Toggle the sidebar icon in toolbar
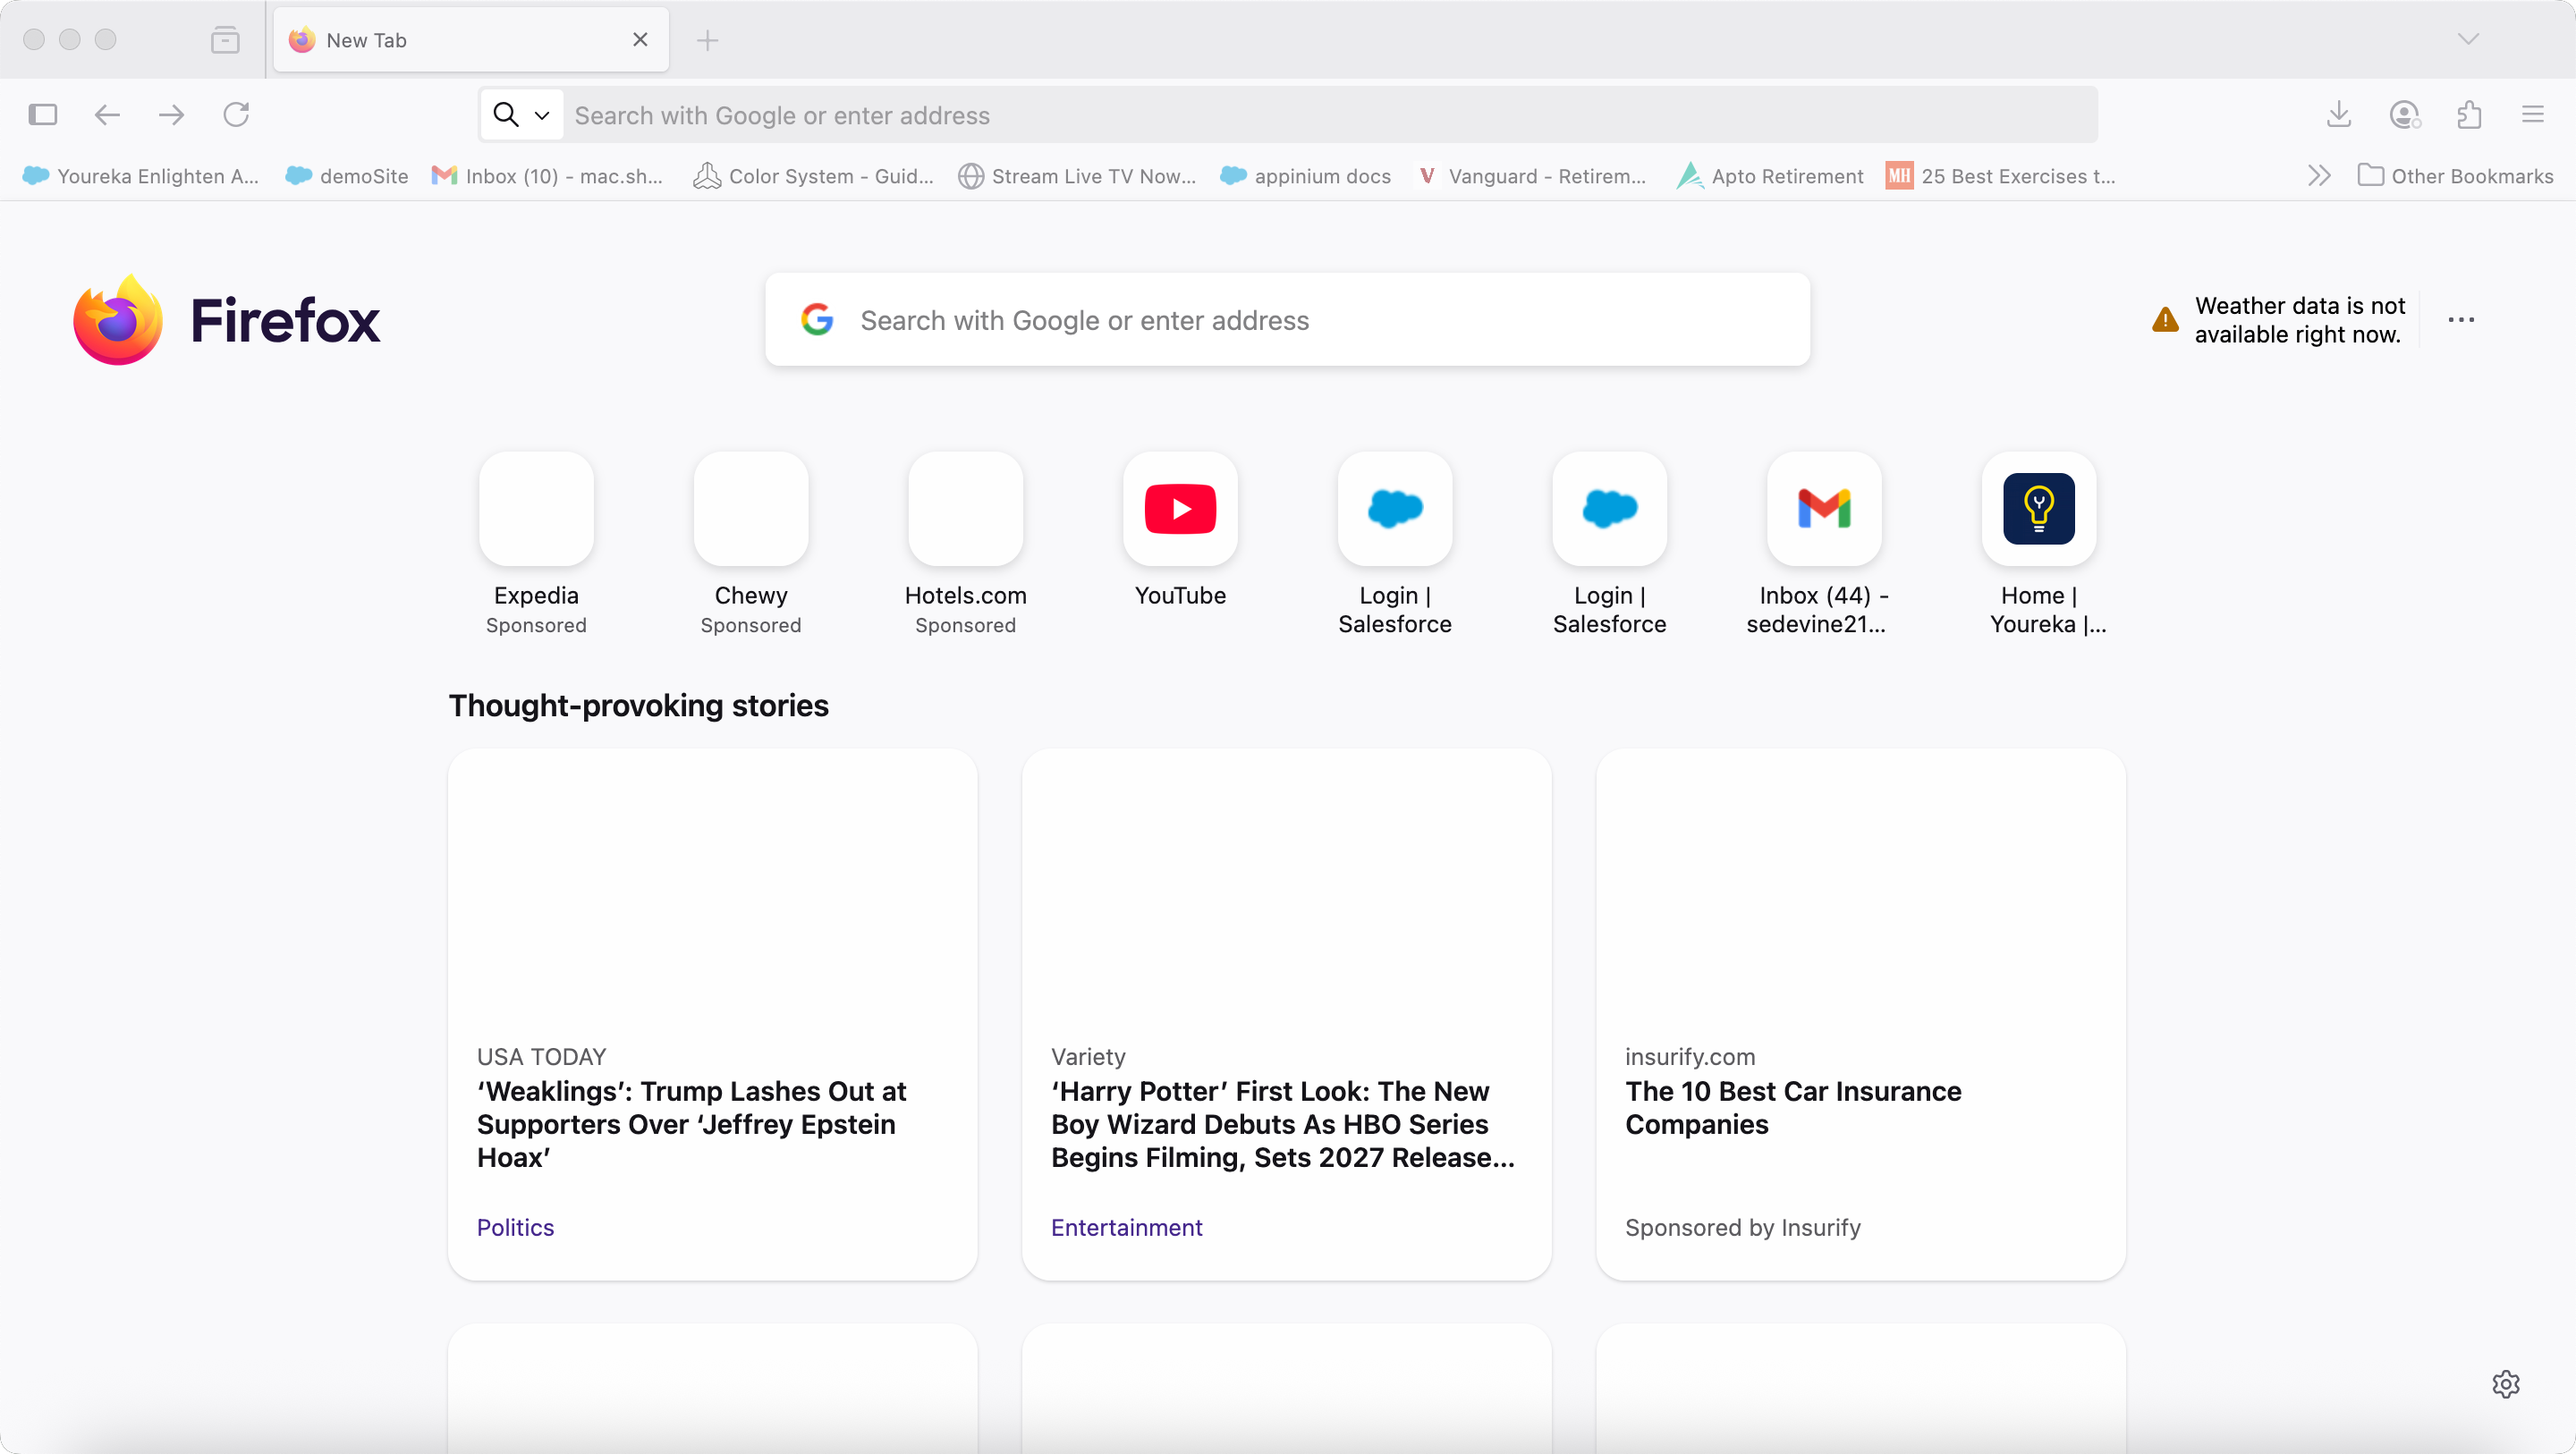Image resolution: width=2576 pixels, height=1454 pixels. tap(42, 115)
